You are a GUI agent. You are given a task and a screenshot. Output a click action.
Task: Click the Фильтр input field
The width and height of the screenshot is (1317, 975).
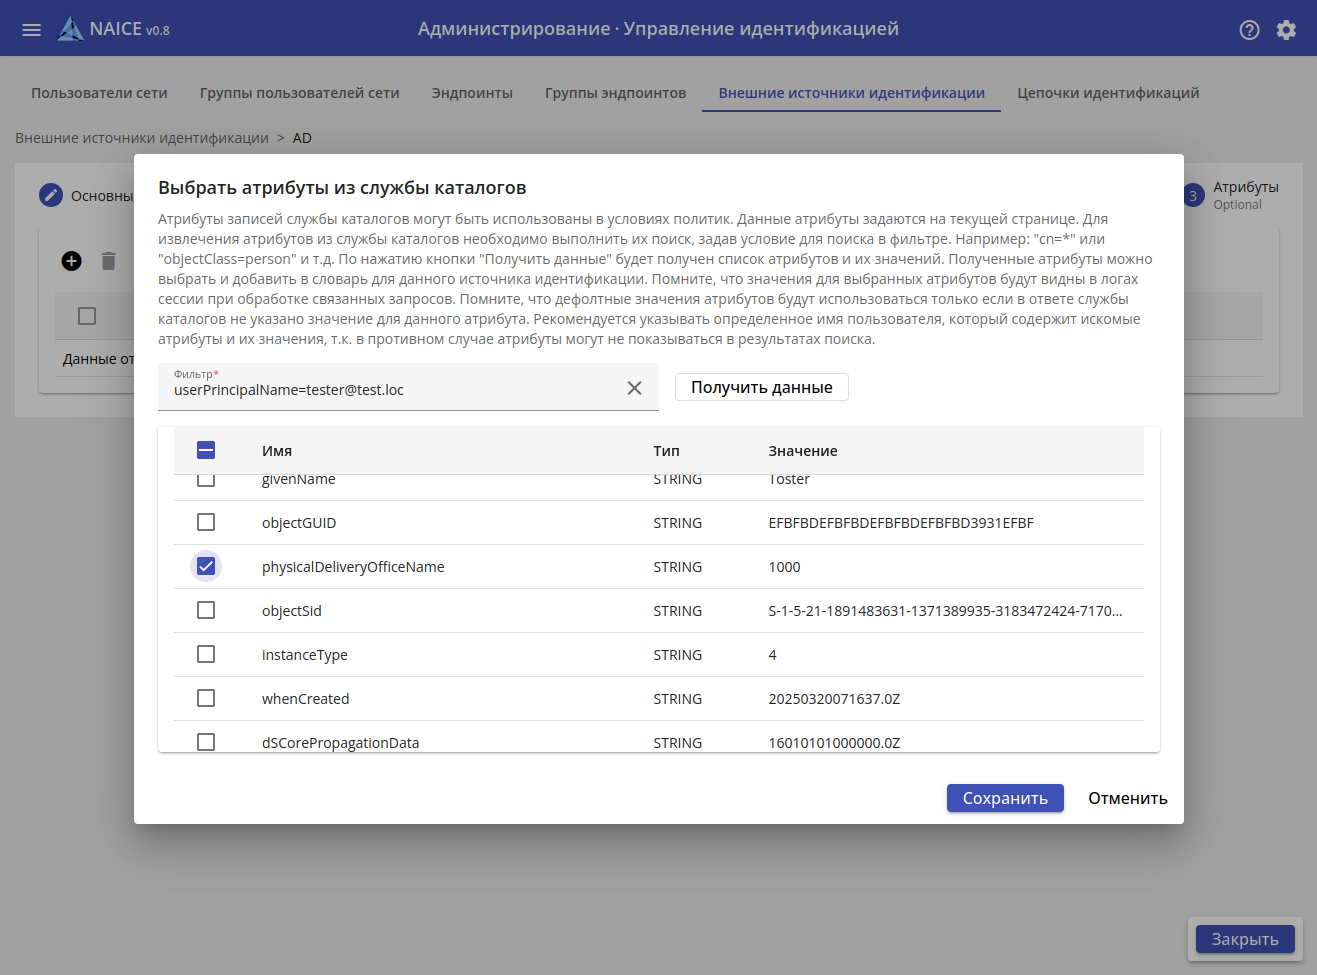390,389
